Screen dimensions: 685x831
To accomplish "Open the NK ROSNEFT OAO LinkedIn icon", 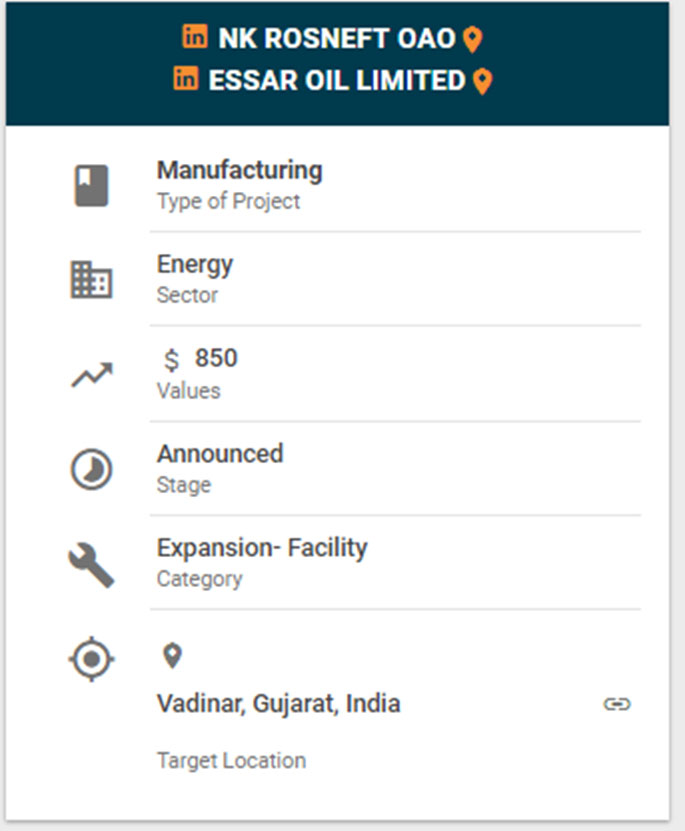I will click(195, 36).
